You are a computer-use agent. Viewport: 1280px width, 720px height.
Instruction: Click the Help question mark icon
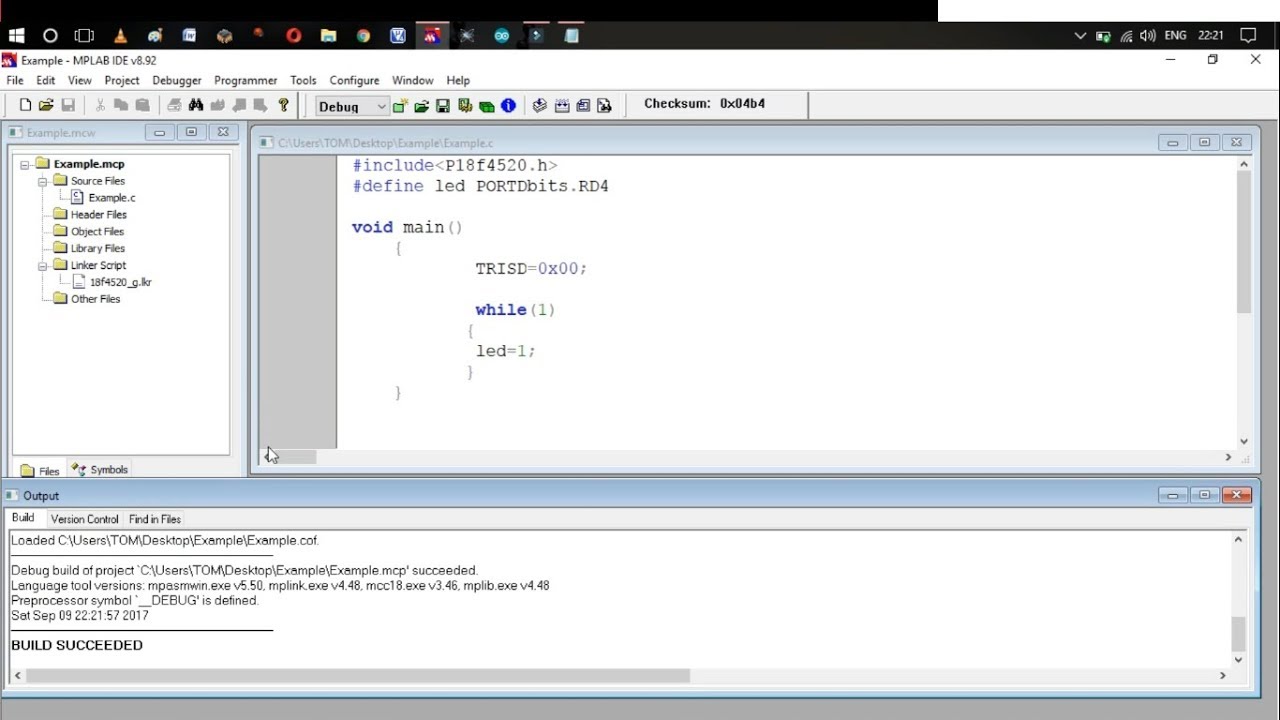point(283,105)
